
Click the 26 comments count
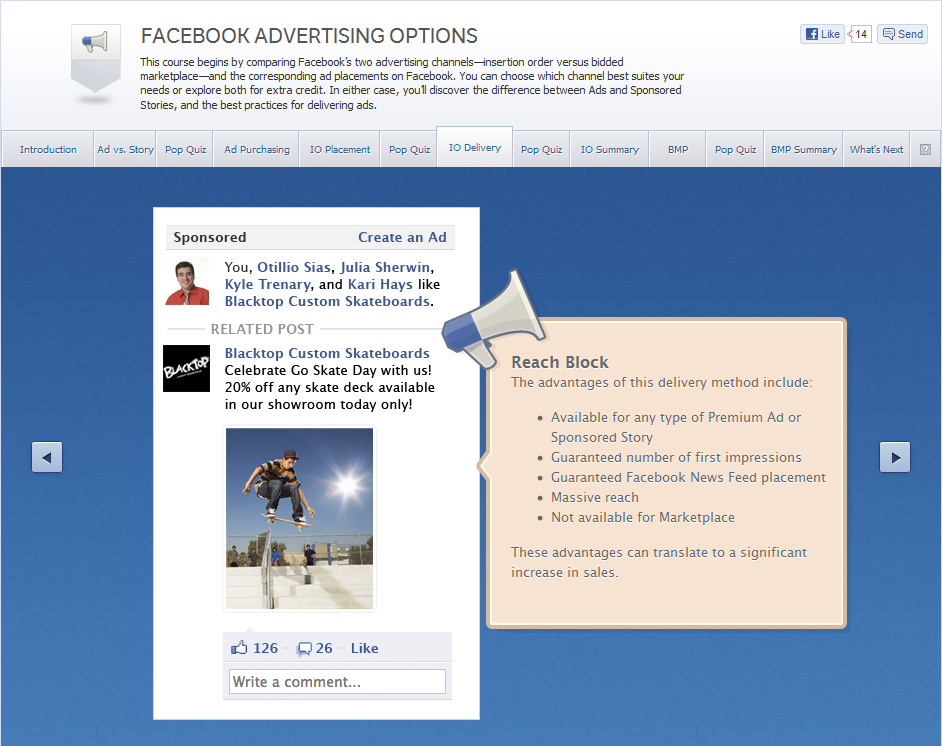pyautogui.click(x=324, y=648)
